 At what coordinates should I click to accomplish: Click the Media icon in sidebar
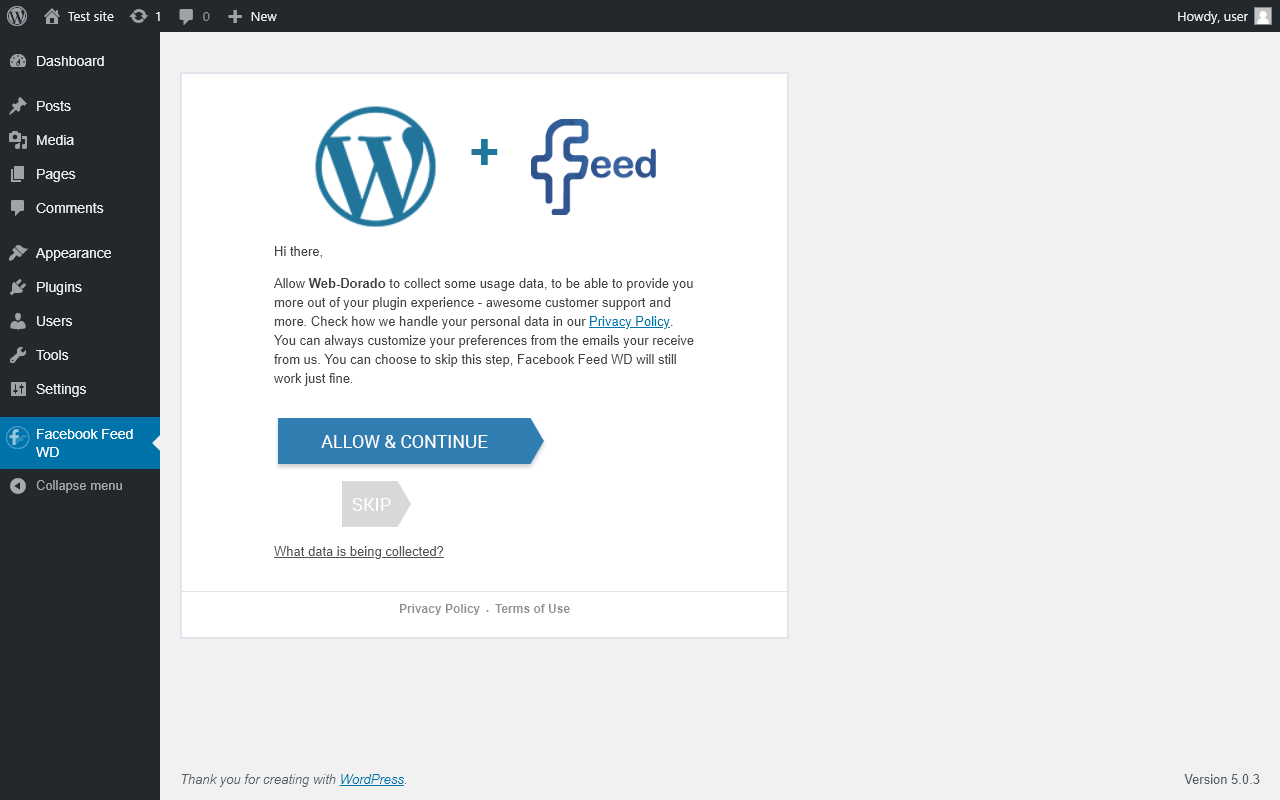click(18, 140)
